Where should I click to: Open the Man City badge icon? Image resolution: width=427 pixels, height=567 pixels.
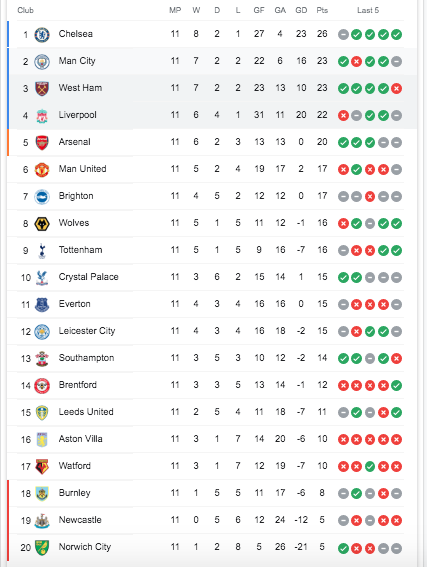[x=42, y=61]
